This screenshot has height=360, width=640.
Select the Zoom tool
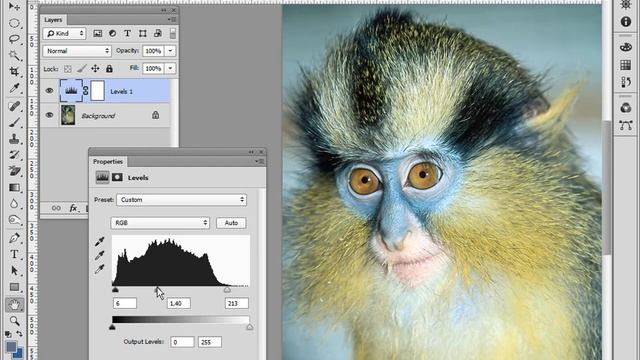tap(14, 321)
